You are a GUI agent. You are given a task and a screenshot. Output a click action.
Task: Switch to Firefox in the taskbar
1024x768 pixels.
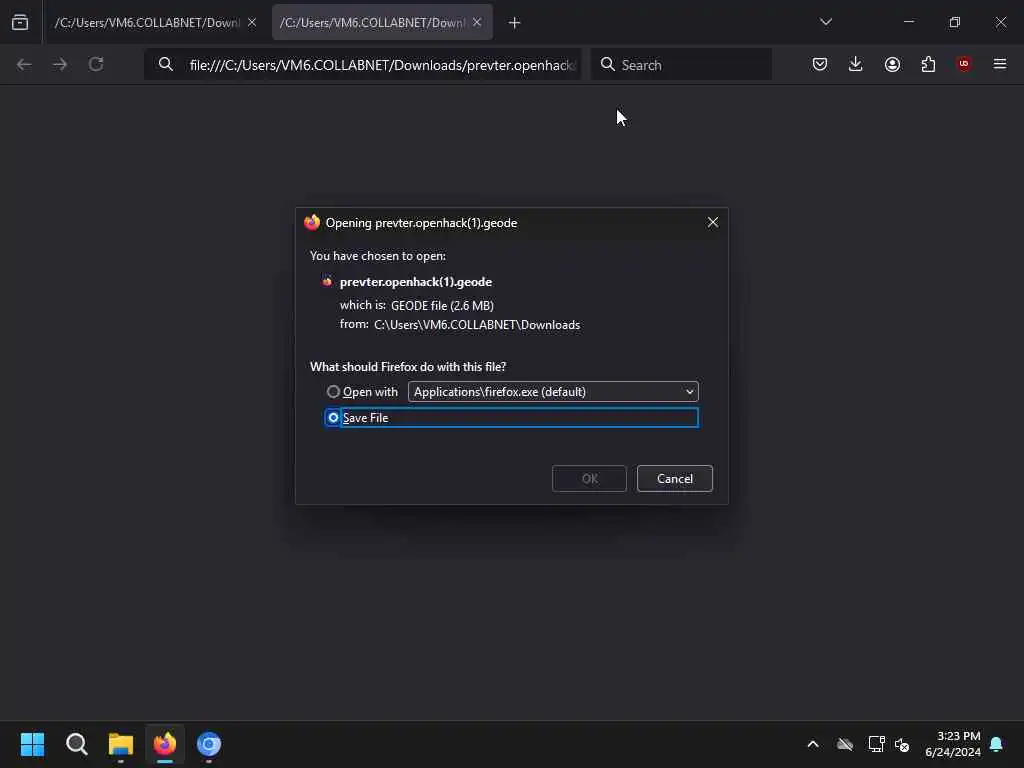[165, 744]
